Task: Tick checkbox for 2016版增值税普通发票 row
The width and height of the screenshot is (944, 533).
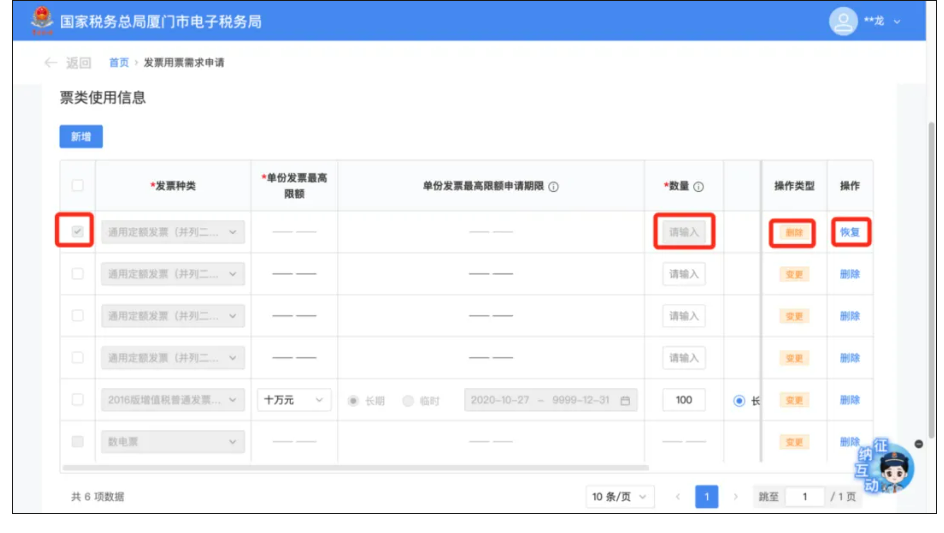Action: pos(78,400)
